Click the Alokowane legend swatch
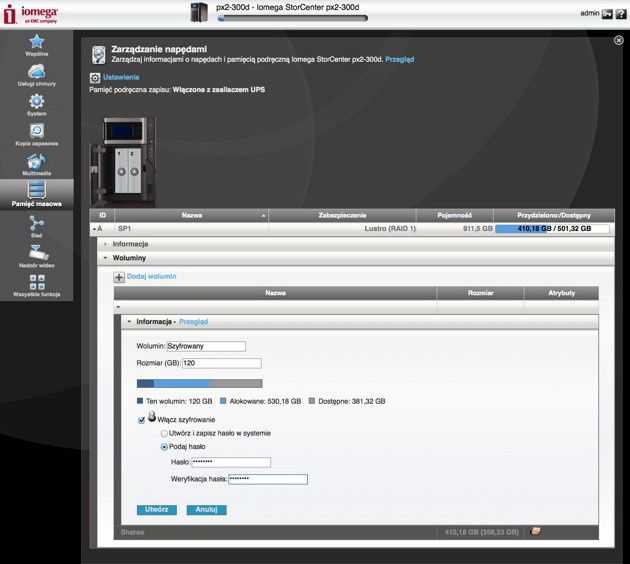Screen dimensions: 630x564 [x=223, y=401]
